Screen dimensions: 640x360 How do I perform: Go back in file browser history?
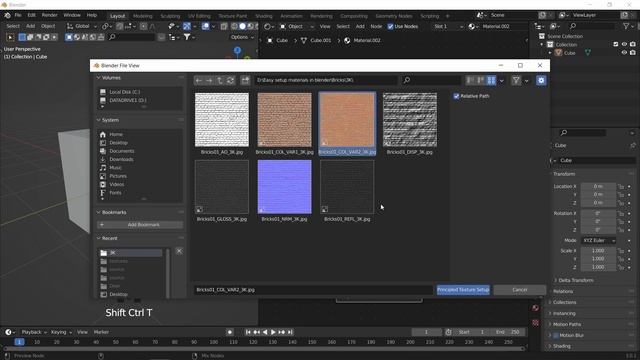(x=199, y=80)
